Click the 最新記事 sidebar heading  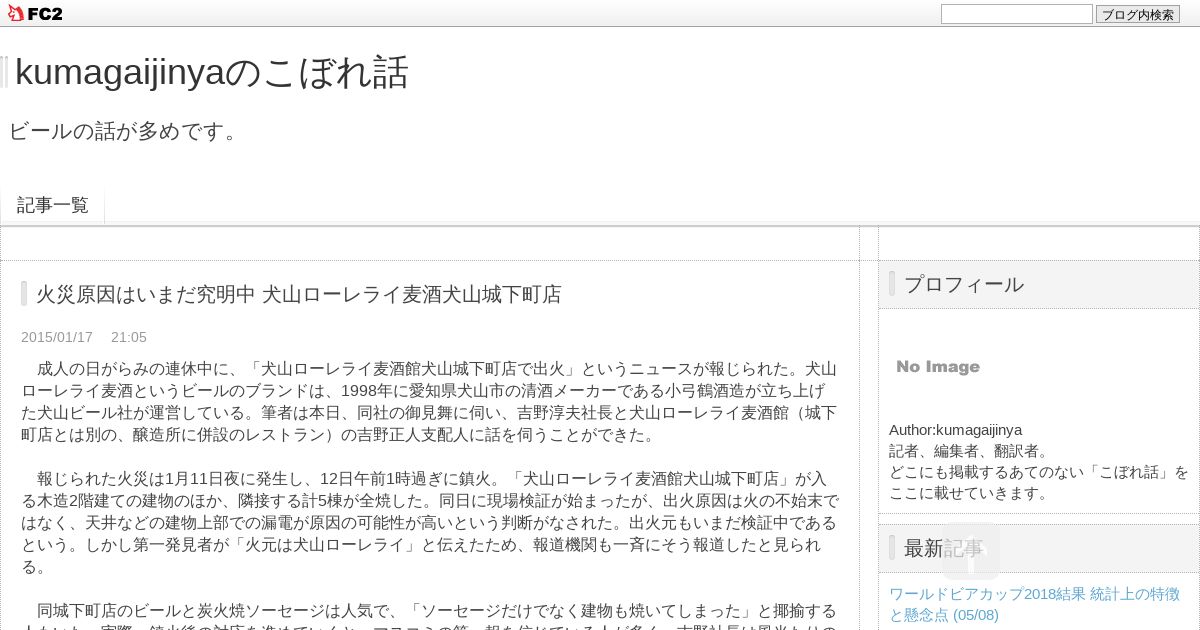[944, 548]
